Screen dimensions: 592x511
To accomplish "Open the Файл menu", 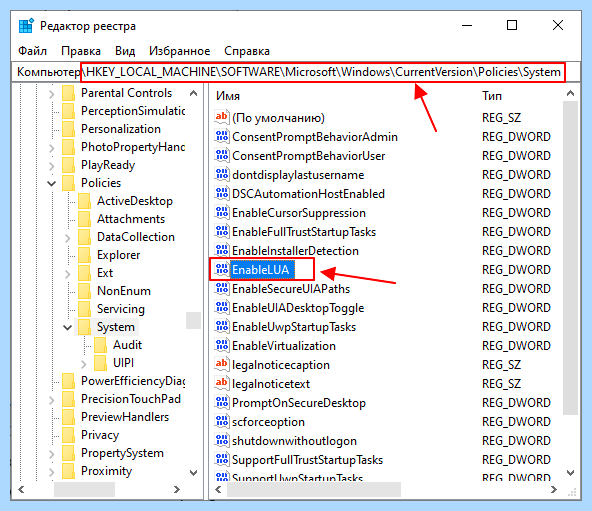I will [x=32, y=51].
